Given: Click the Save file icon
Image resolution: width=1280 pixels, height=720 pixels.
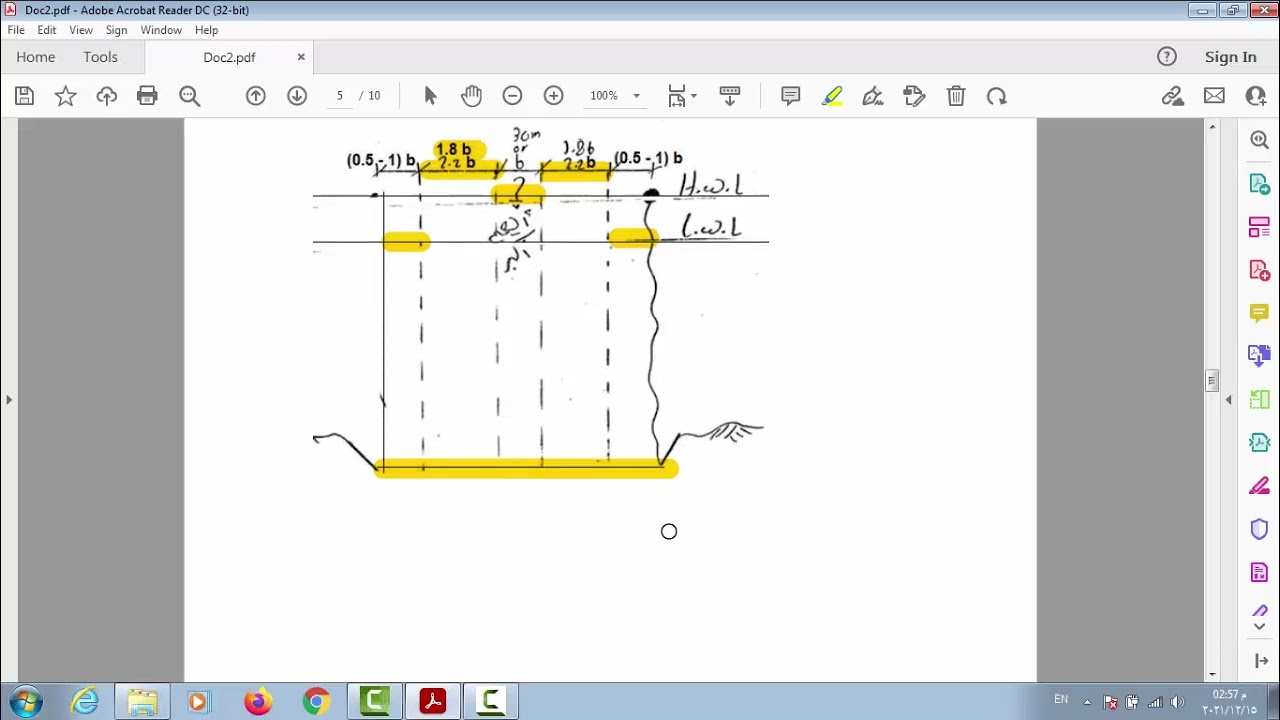Looking at the screenshot, I should tap(24, 96).
